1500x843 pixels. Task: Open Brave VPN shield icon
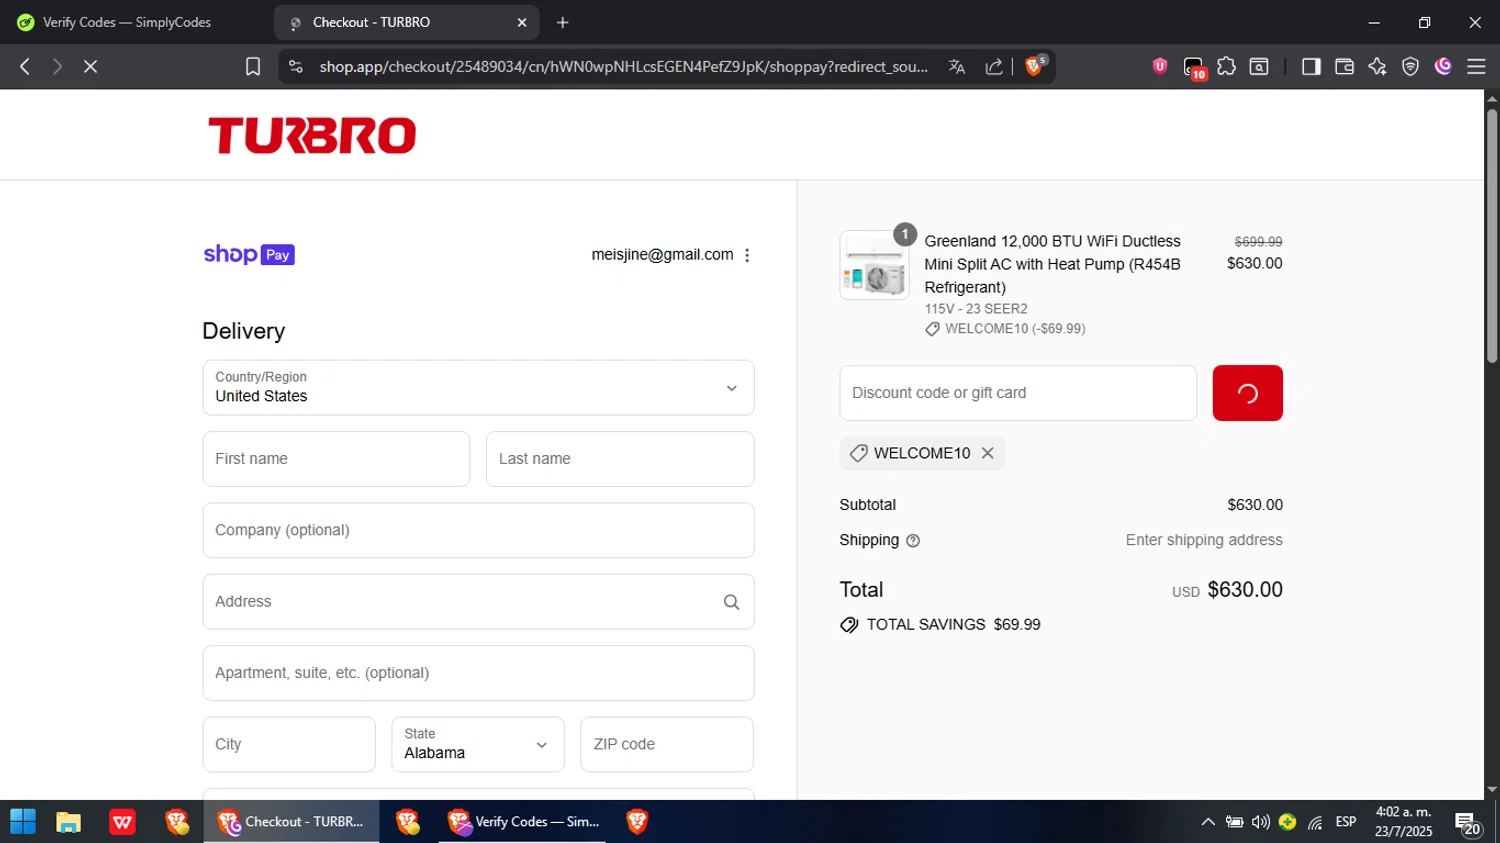pos(1411,66)
